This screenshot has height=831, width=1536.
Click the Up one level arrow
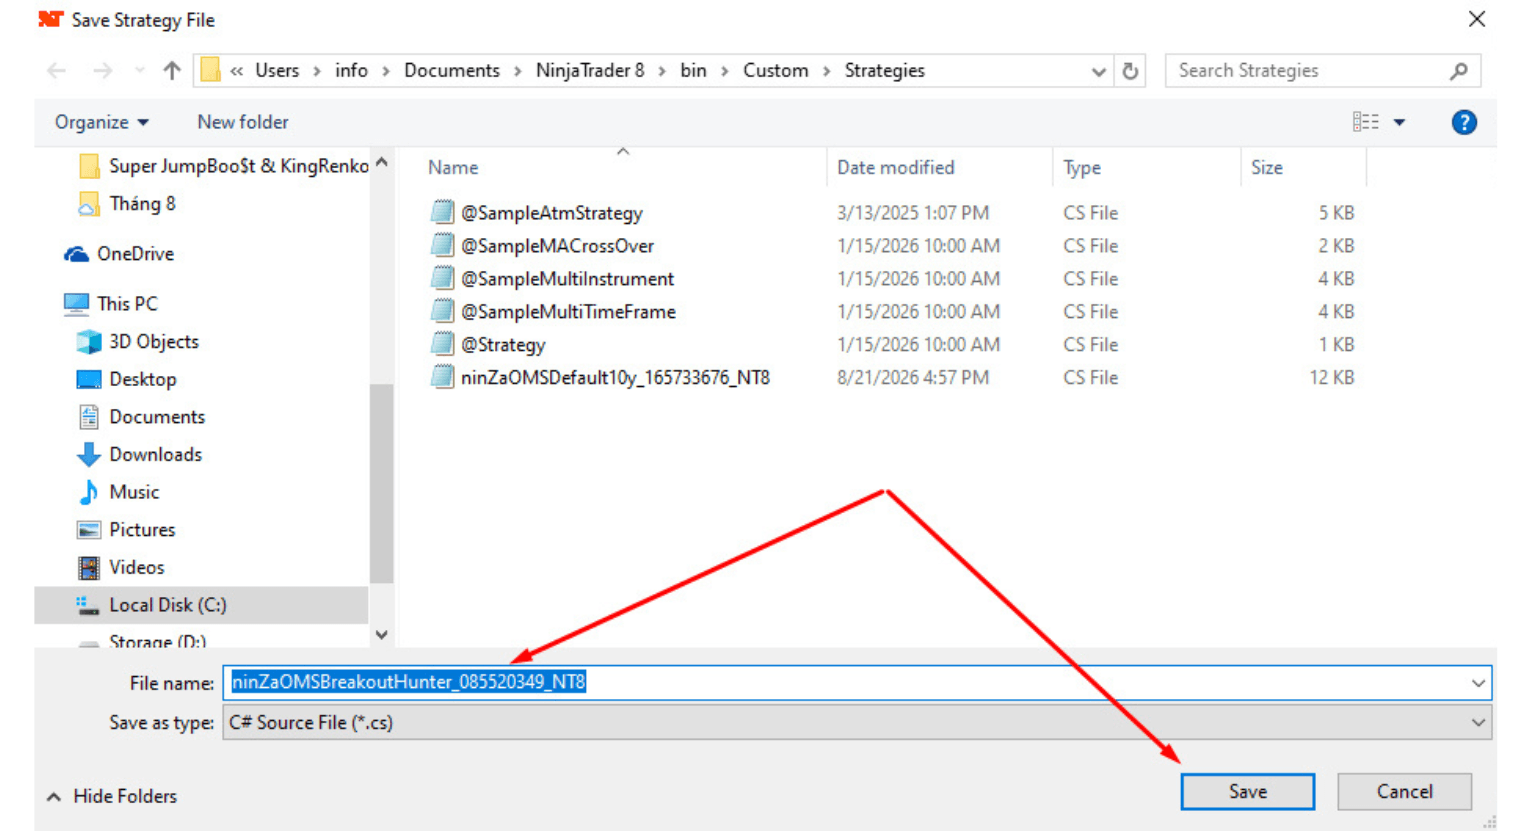pos(172,71)
